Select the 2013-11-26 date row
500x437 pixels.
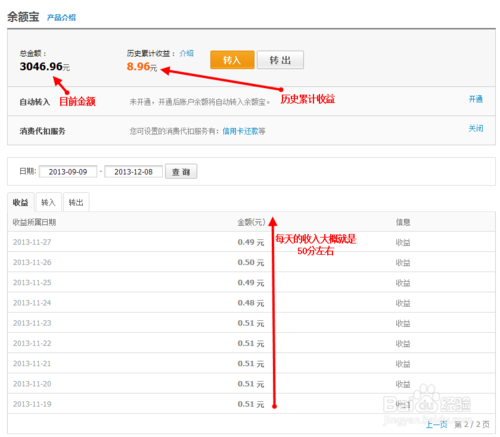[x=251, y=262]
